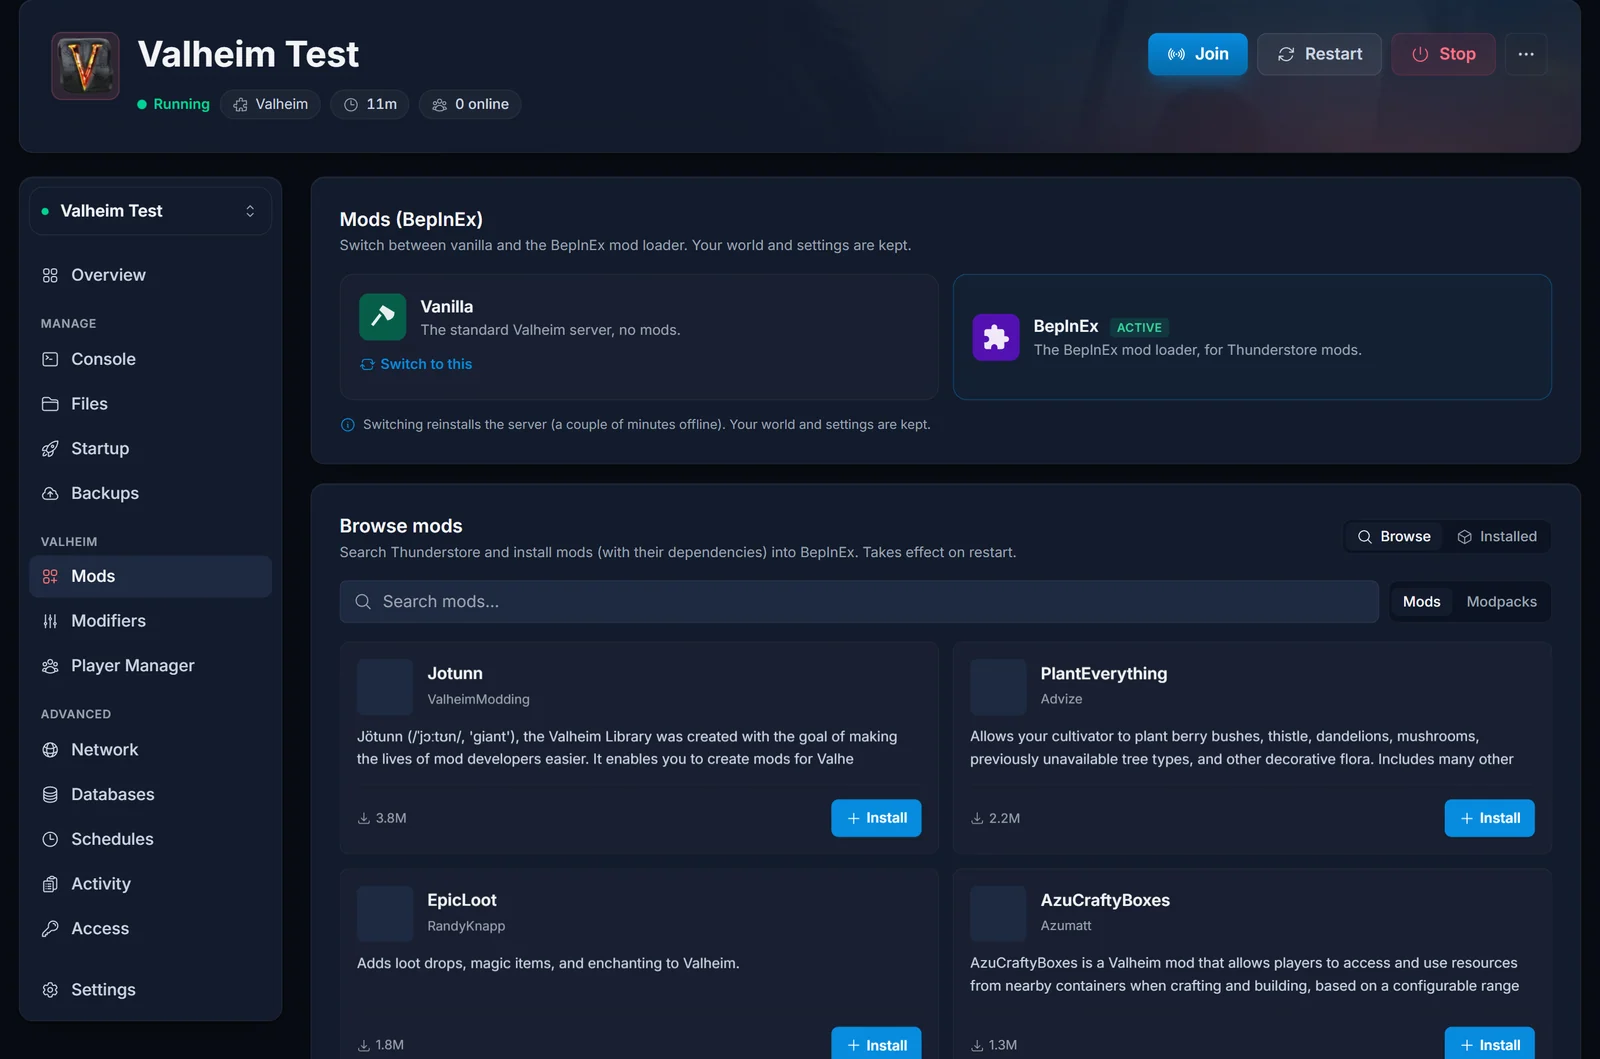The image size is (1600, 1059).
Task: Click the Azumatt author name
Action: tap(1066, 926)
